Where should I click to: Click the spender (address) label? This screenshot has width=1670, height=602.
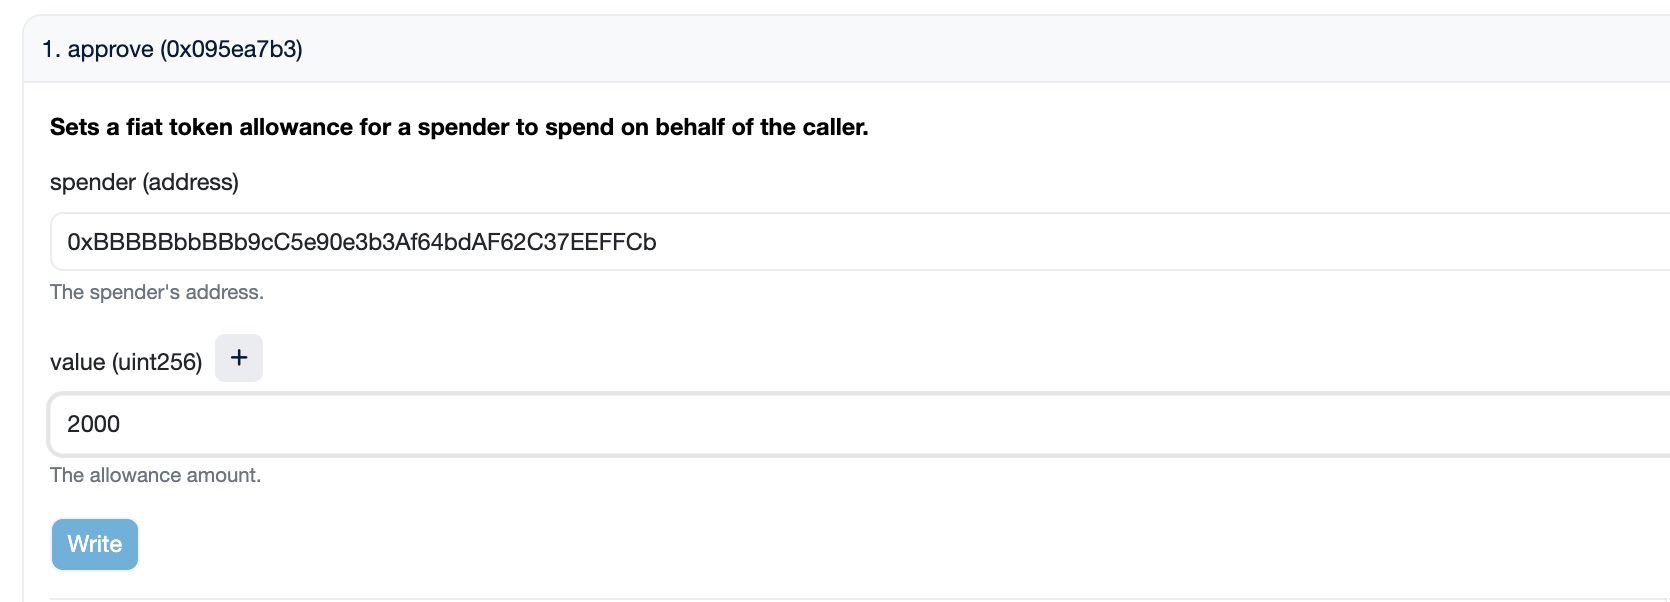click(144, 182)
